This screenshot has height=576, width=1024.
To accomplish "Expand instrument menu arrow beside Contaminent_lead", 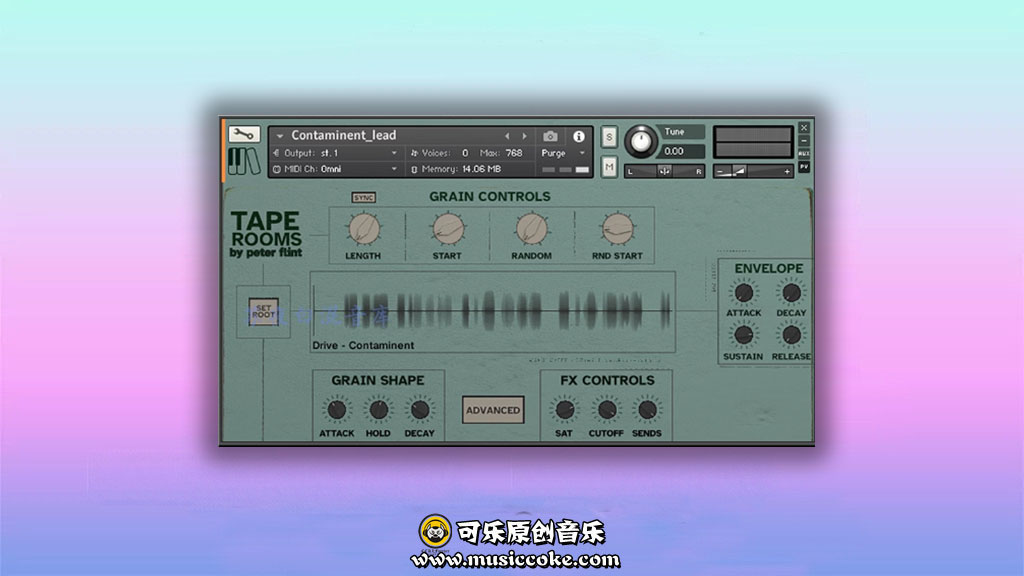I will point(280,136).
